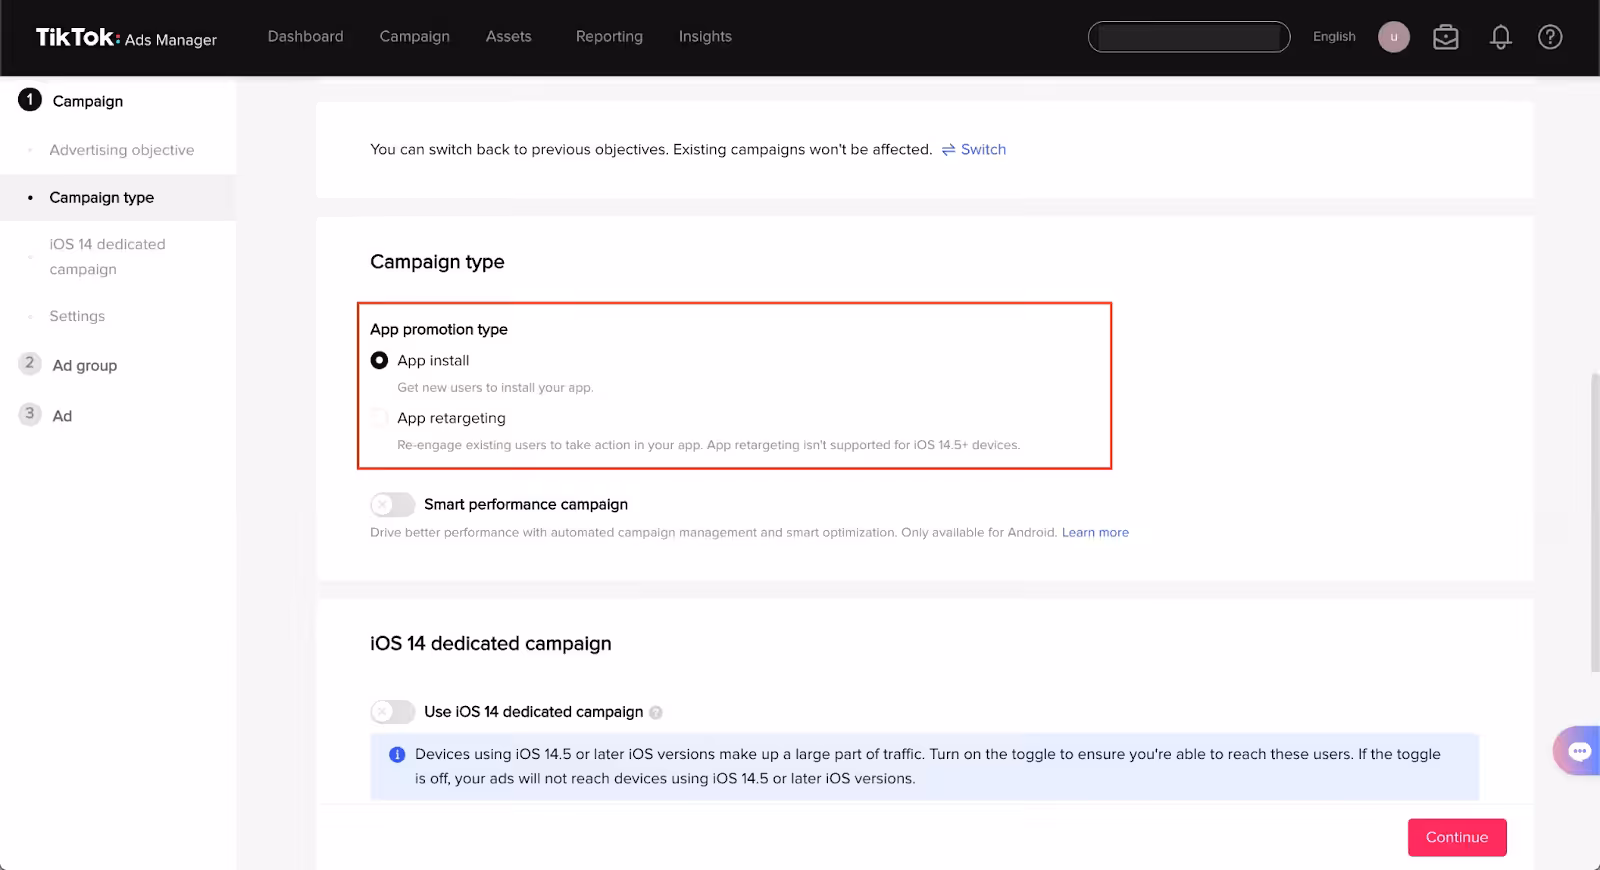Jump to iOS 14 dedicated campaign in sidebar
This screenshot has height=870, width=1600.
tap(108, 257)
